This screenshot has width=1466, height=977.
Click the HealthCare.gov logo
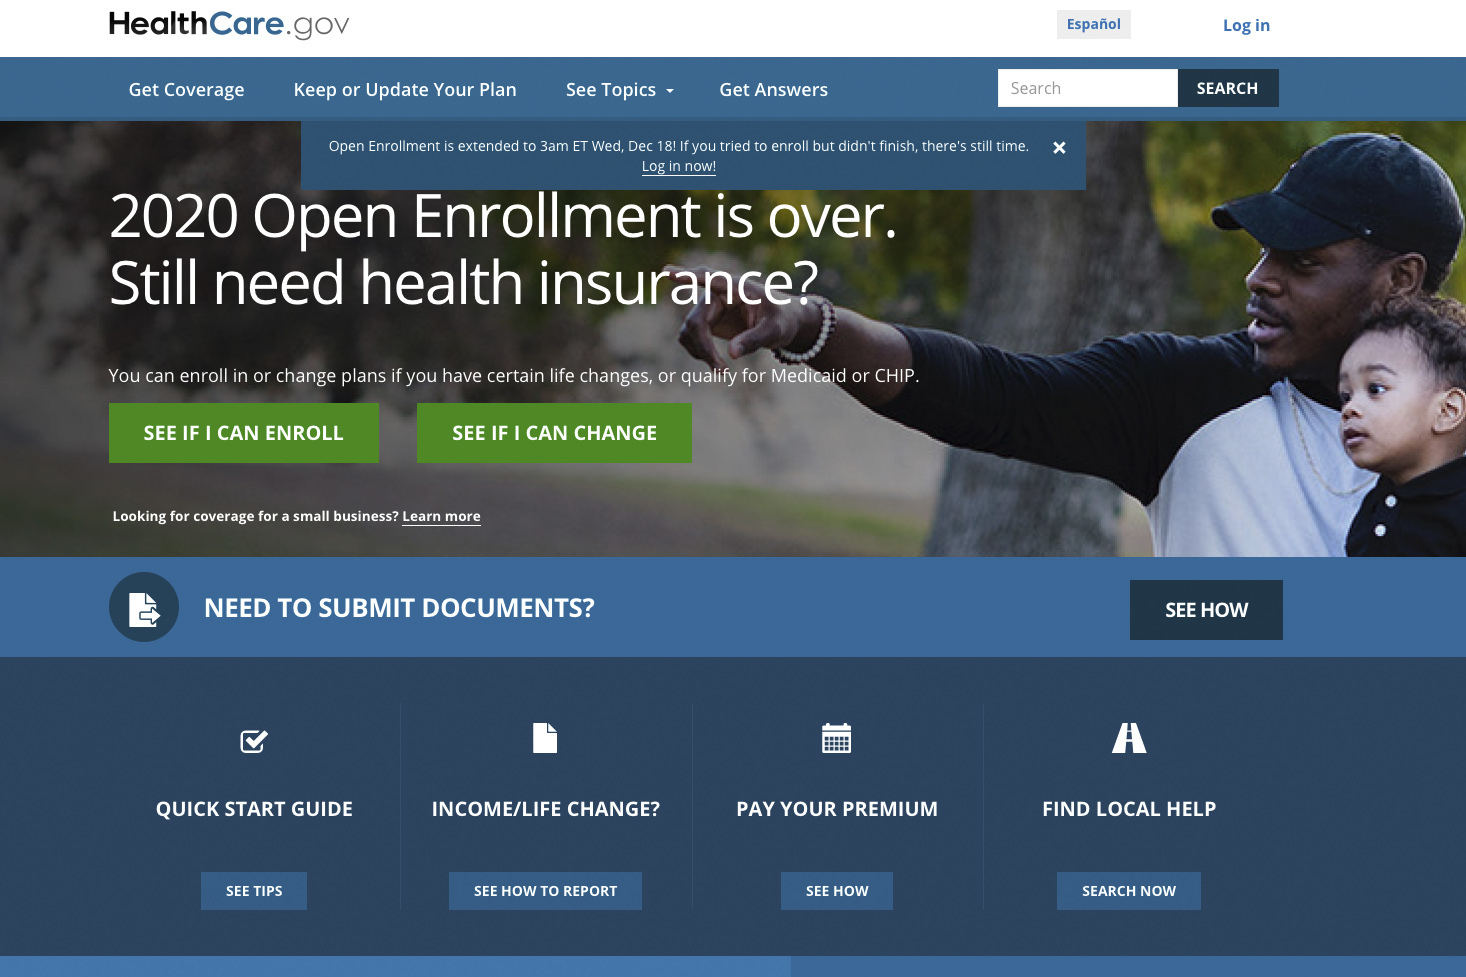point(228,24)
